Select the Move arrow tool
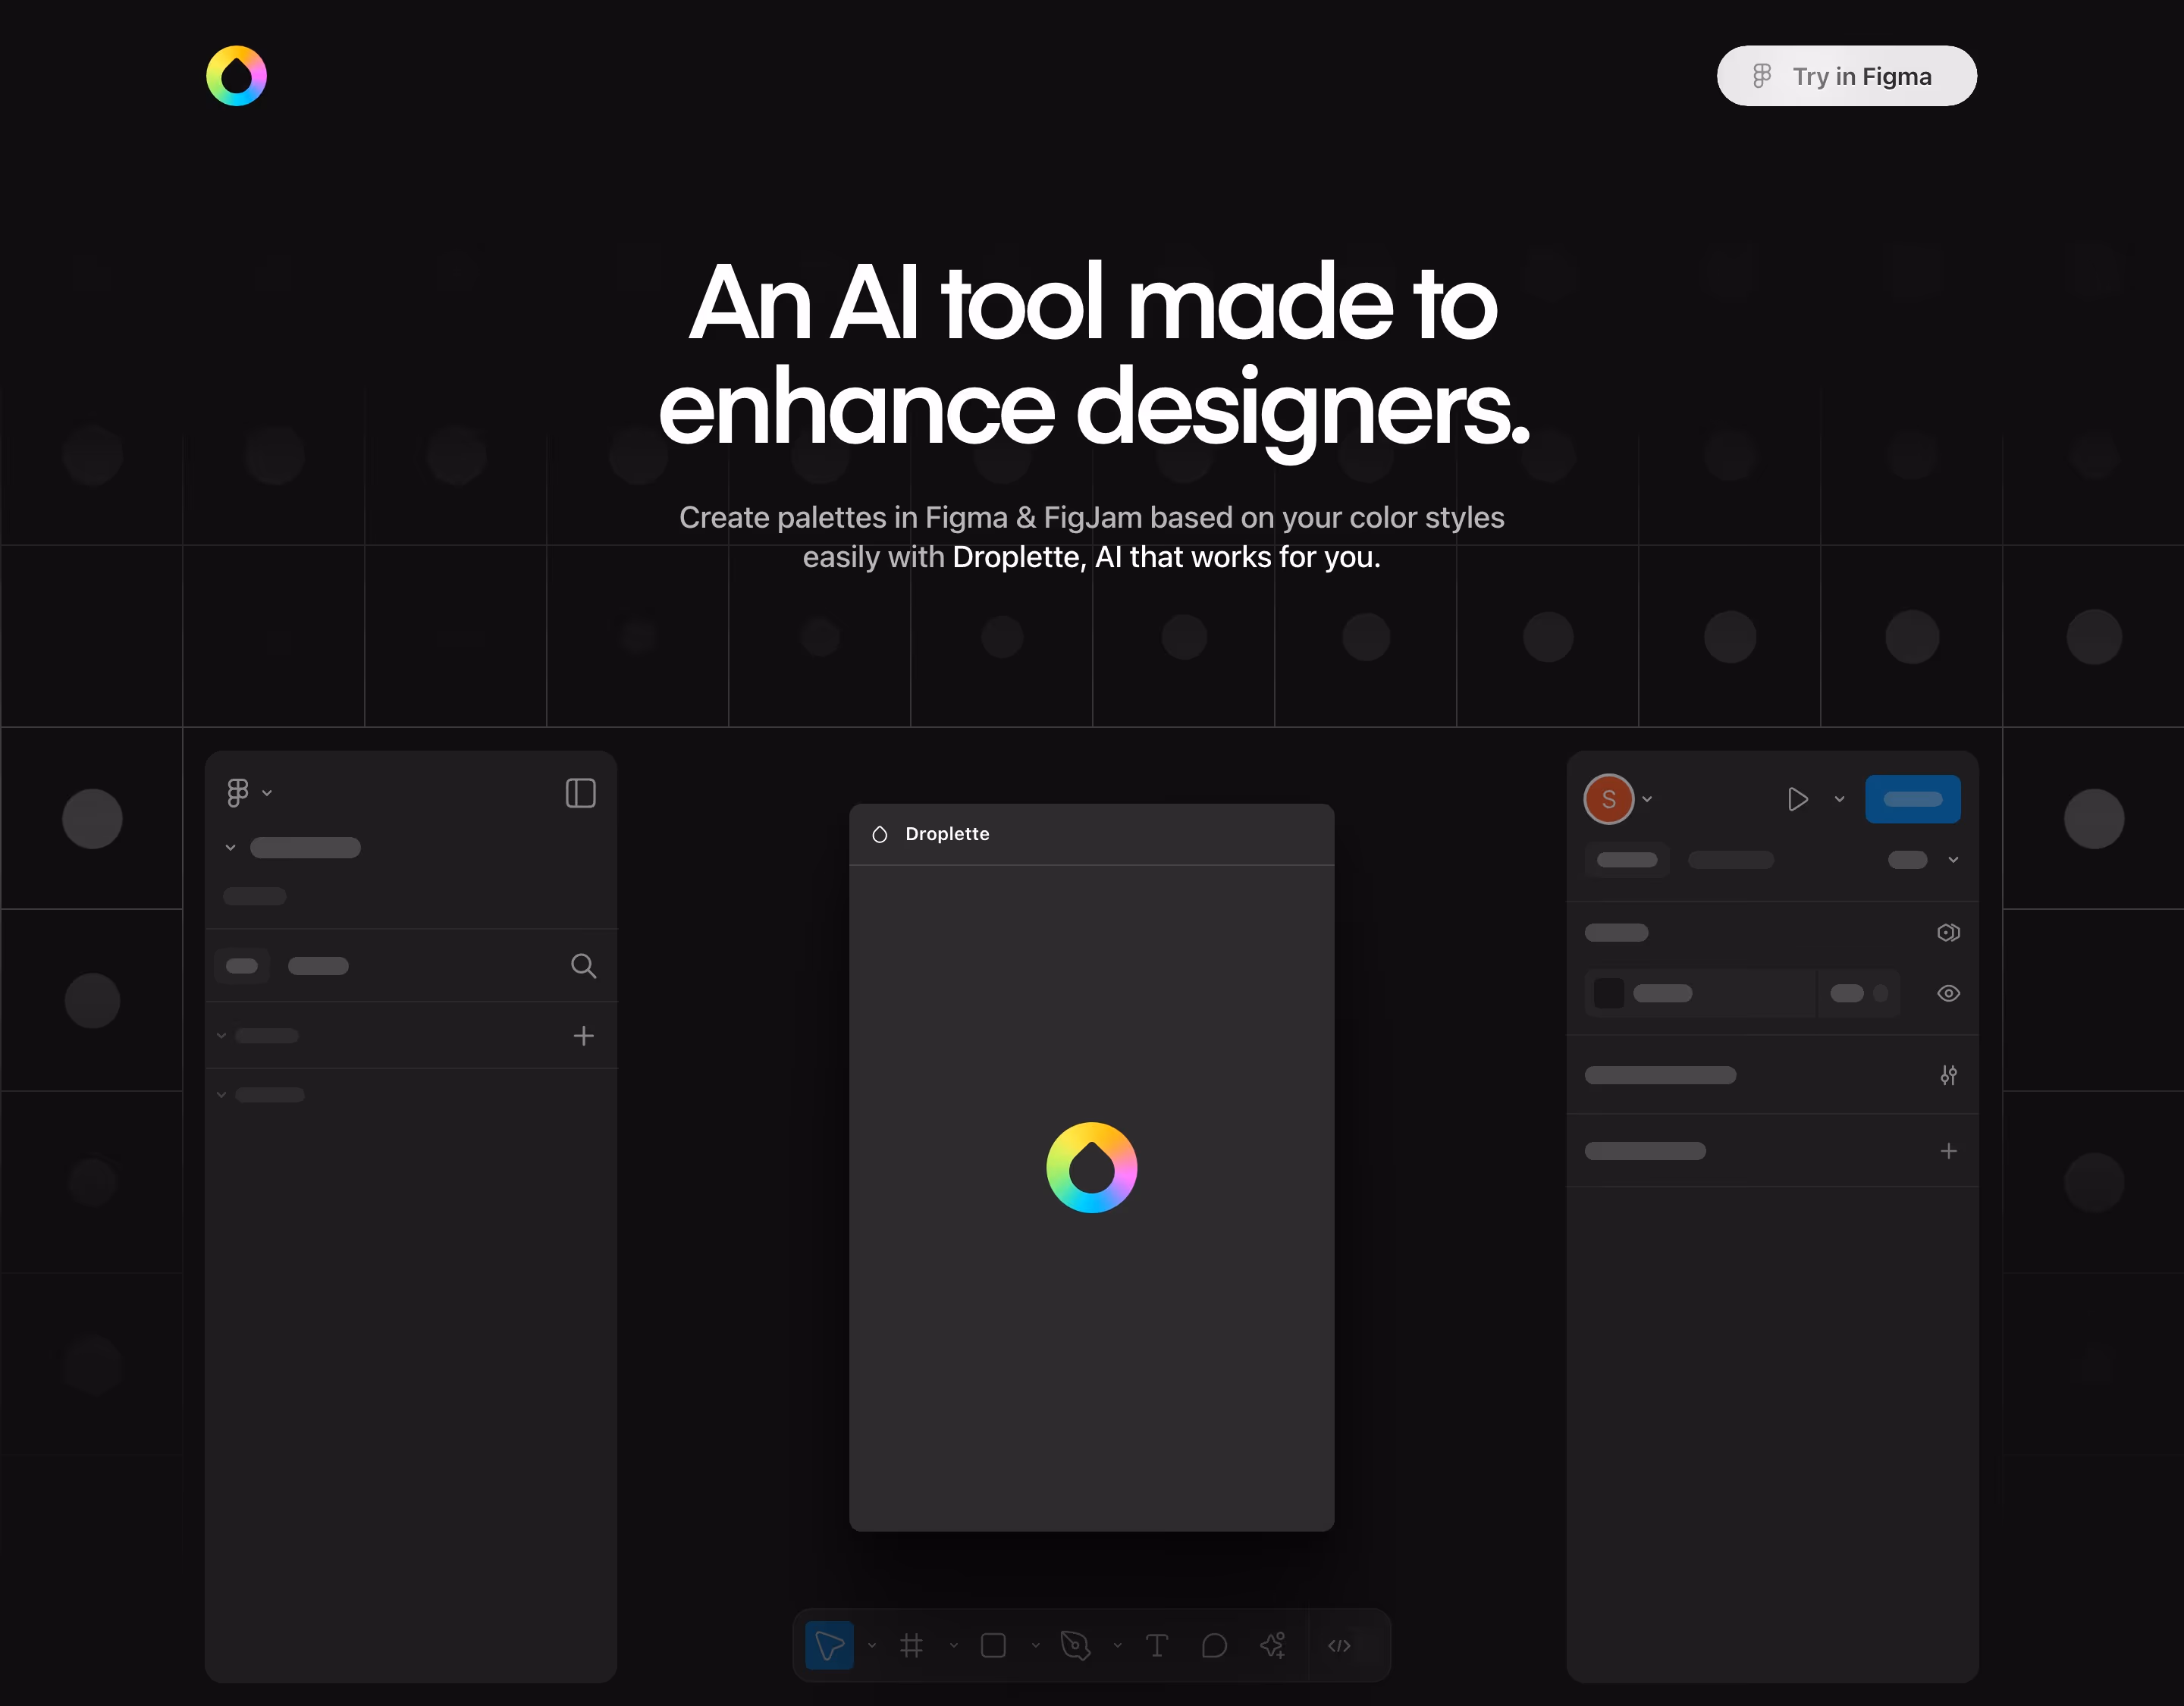 [829, 1645]
